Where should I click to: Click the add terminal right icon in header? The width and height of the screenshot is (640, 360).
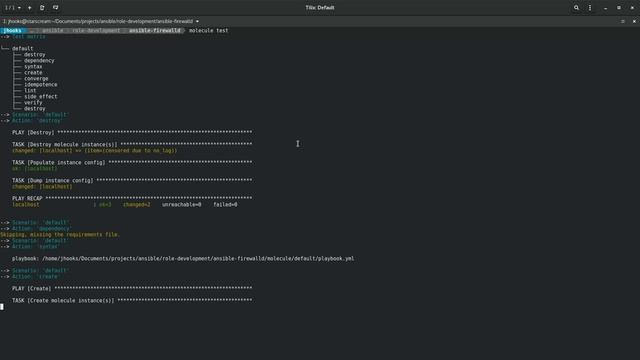(42, 8)
